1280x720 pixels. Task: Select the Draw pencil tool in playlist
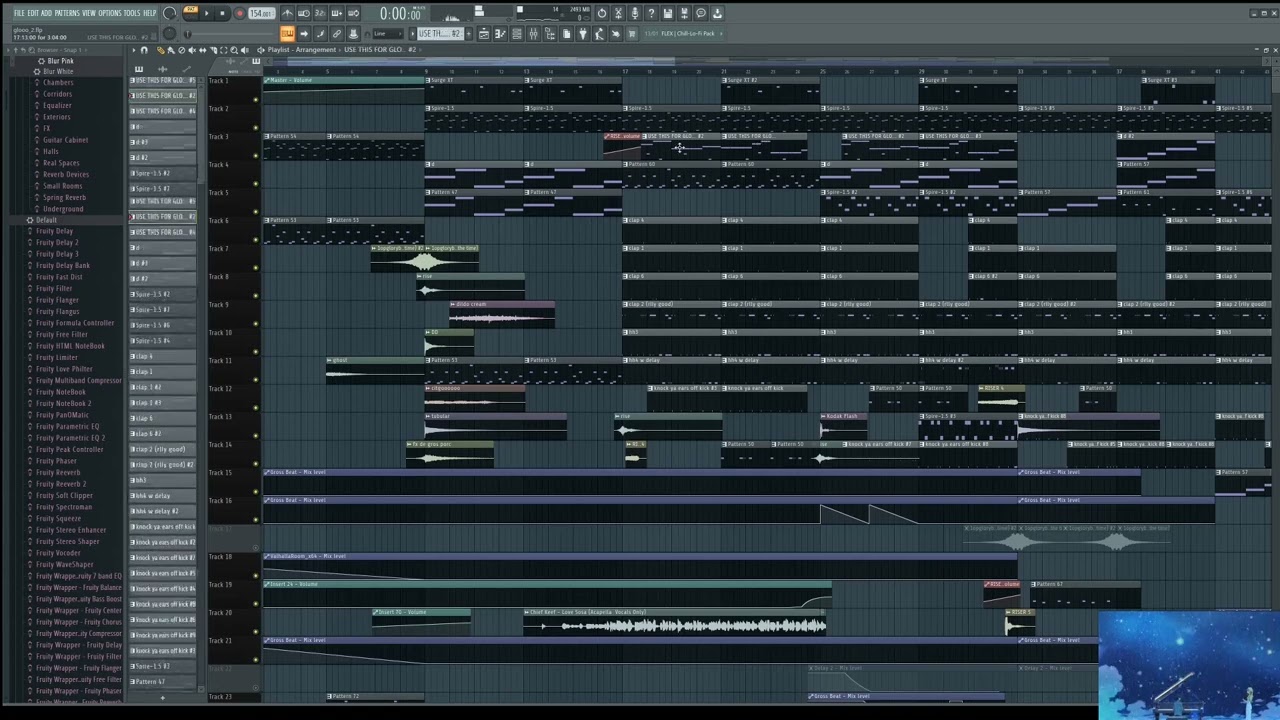tap(161, 49)
